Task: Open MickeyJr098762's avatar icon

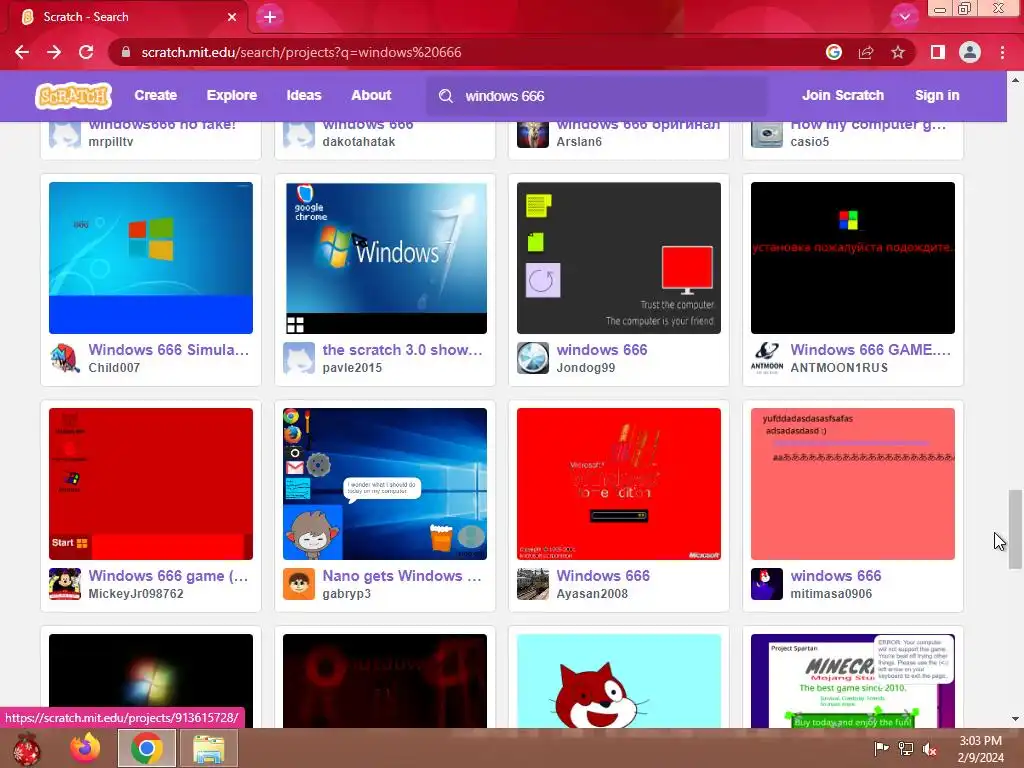Action: [x=65, y=584]
